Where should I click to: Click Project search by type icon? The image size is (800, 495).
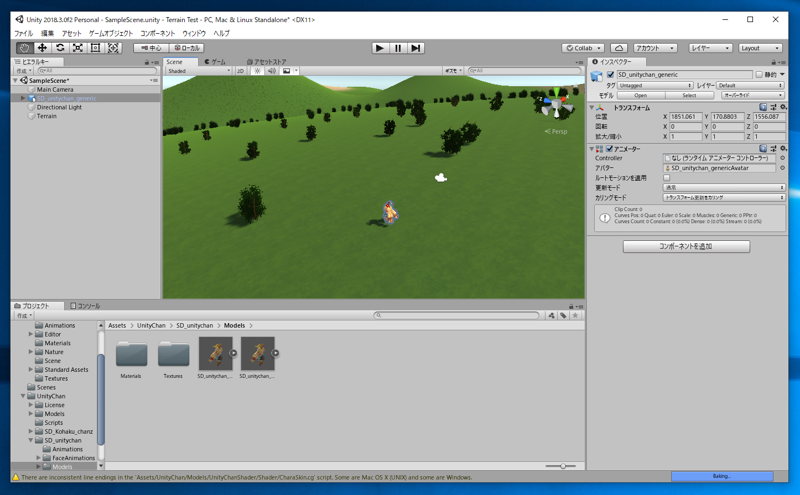[552, 315]
